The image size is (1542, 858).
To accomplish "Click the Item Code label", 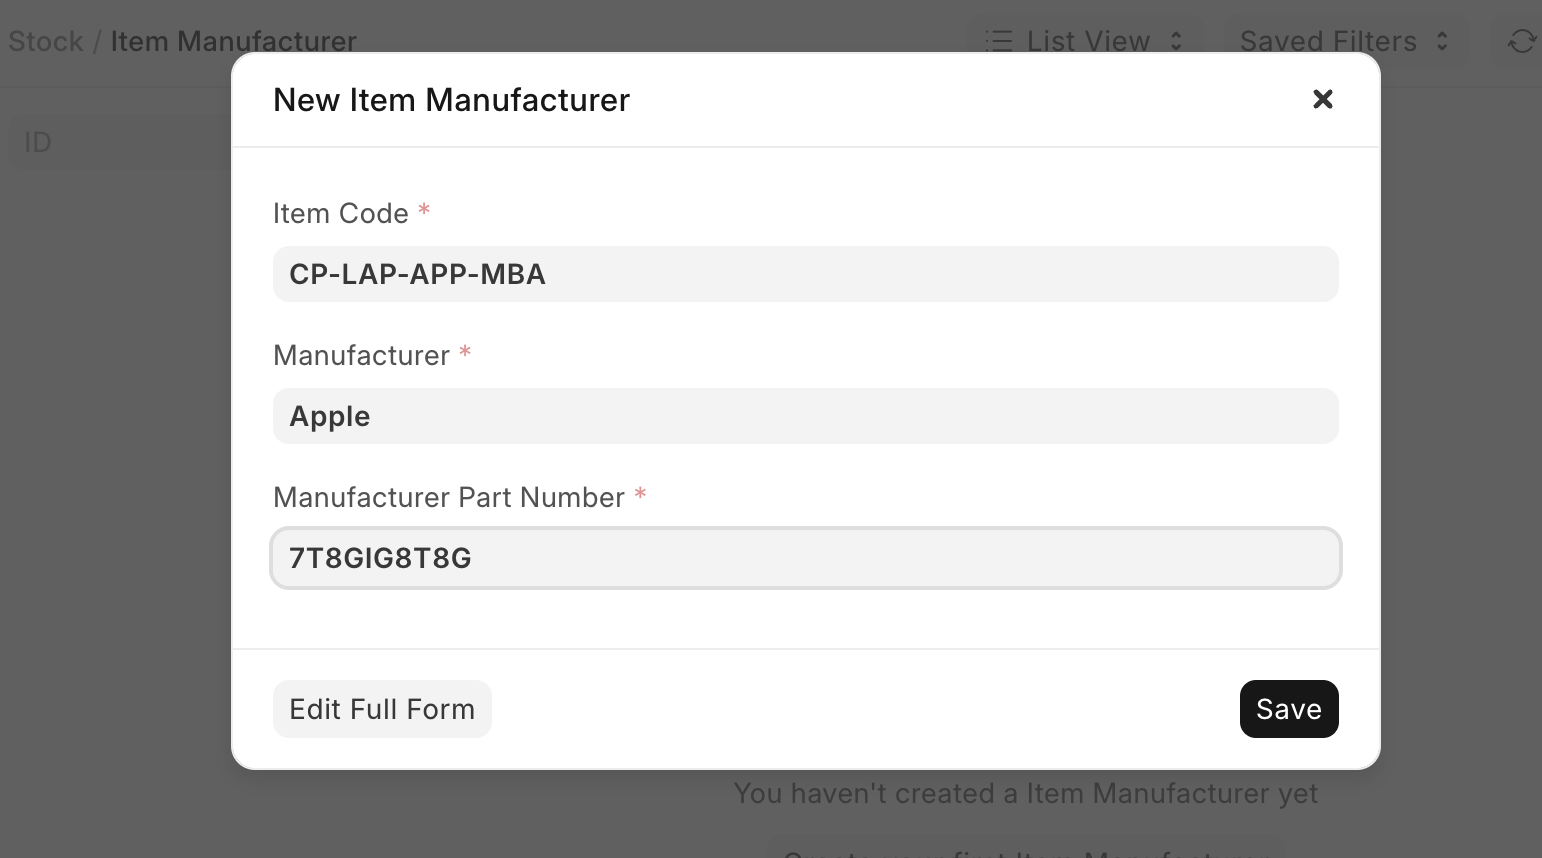I will coord(341,213).
